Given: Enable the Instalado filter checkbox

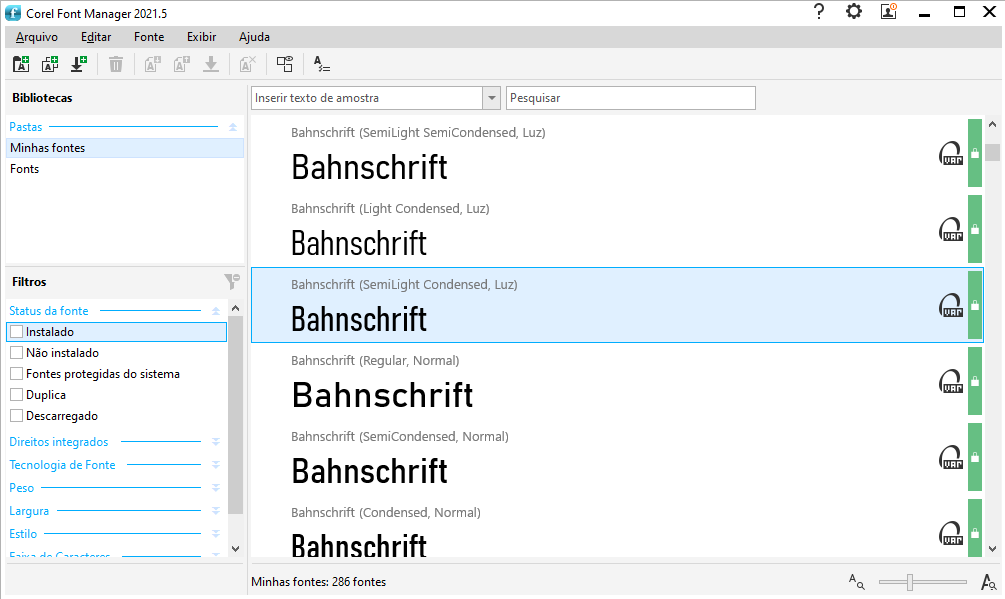Looking at the screenshot, I should click(x=16, y=332).
